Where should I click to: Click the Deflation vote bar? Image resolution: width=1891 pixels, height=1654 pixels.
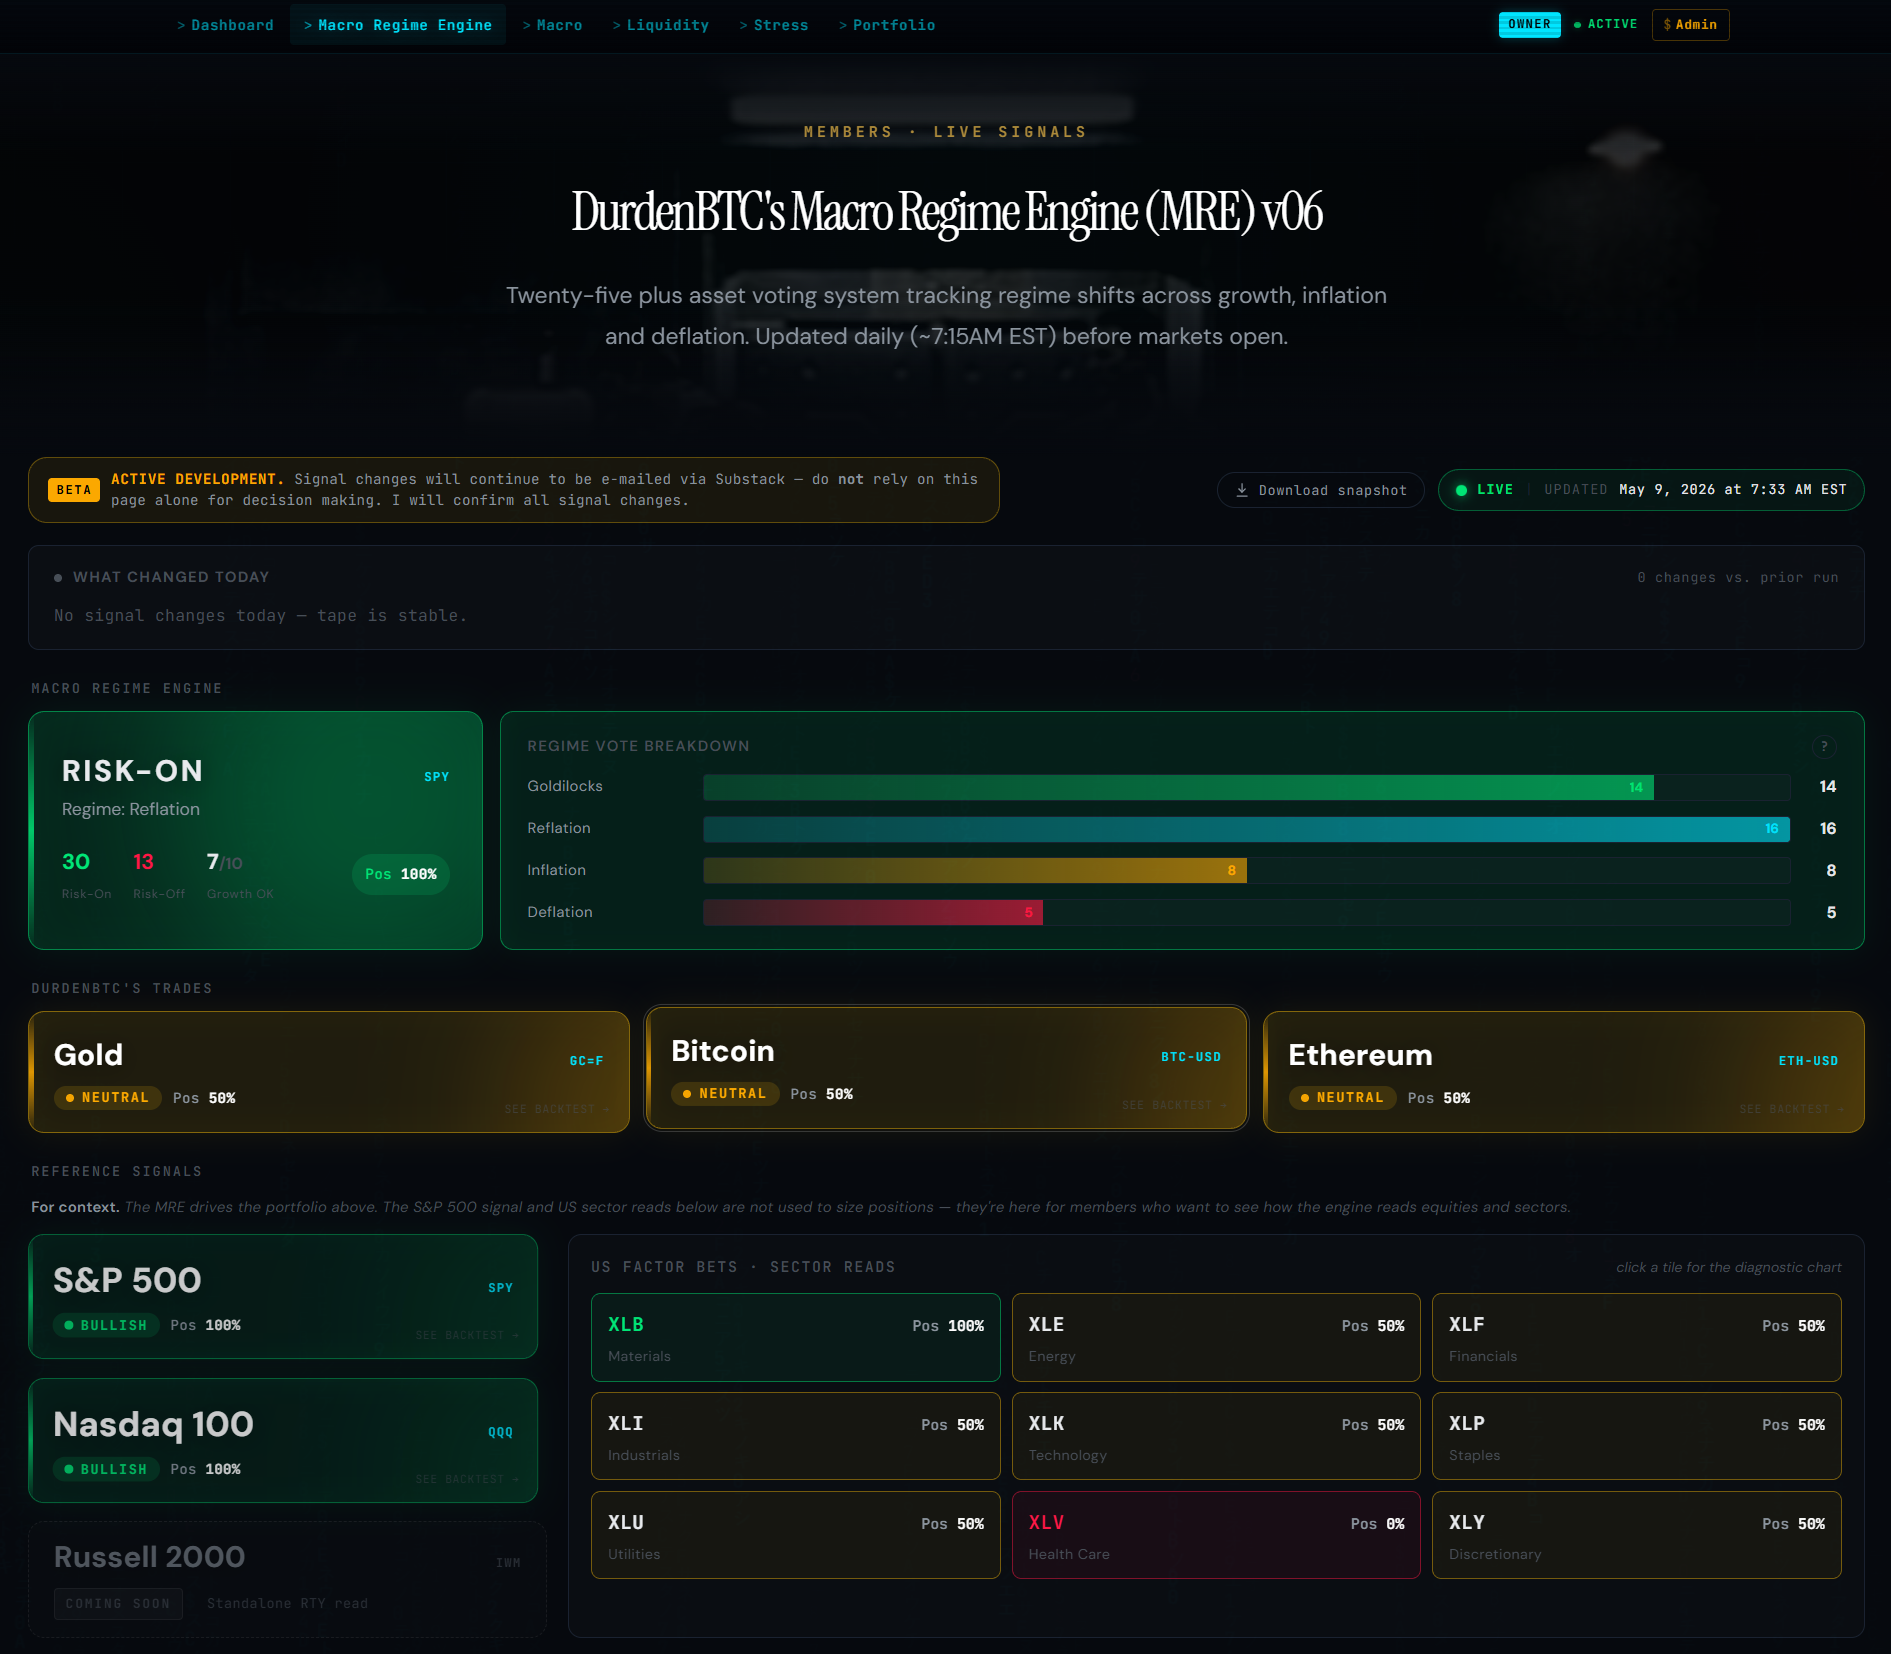[x=1246, y=912]
